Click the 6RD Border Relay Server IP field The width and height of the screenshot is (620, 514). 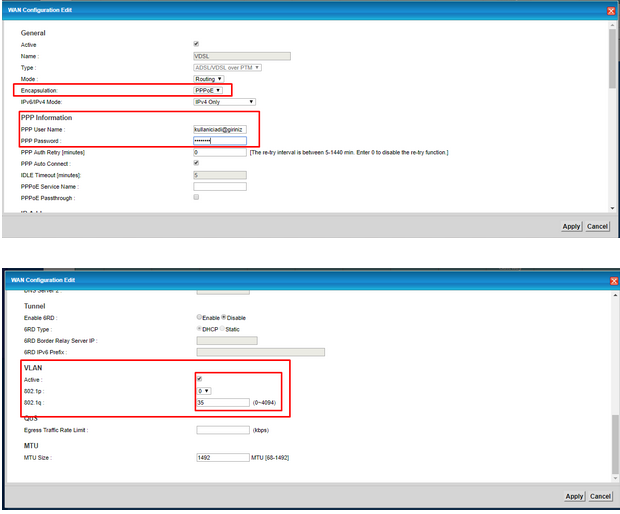[227, 340]
